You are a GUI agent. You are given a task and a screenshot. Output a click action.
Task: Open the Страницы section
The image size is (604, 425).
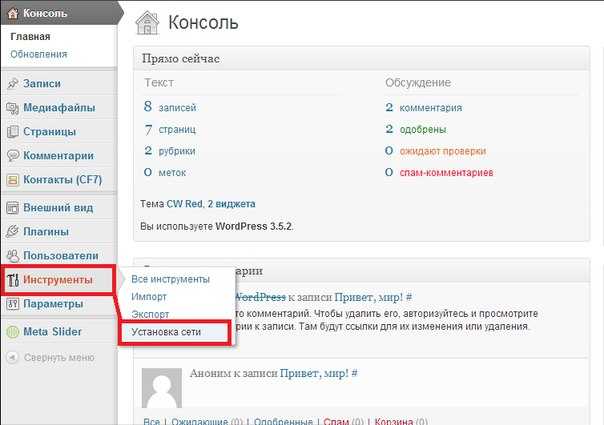49,131
